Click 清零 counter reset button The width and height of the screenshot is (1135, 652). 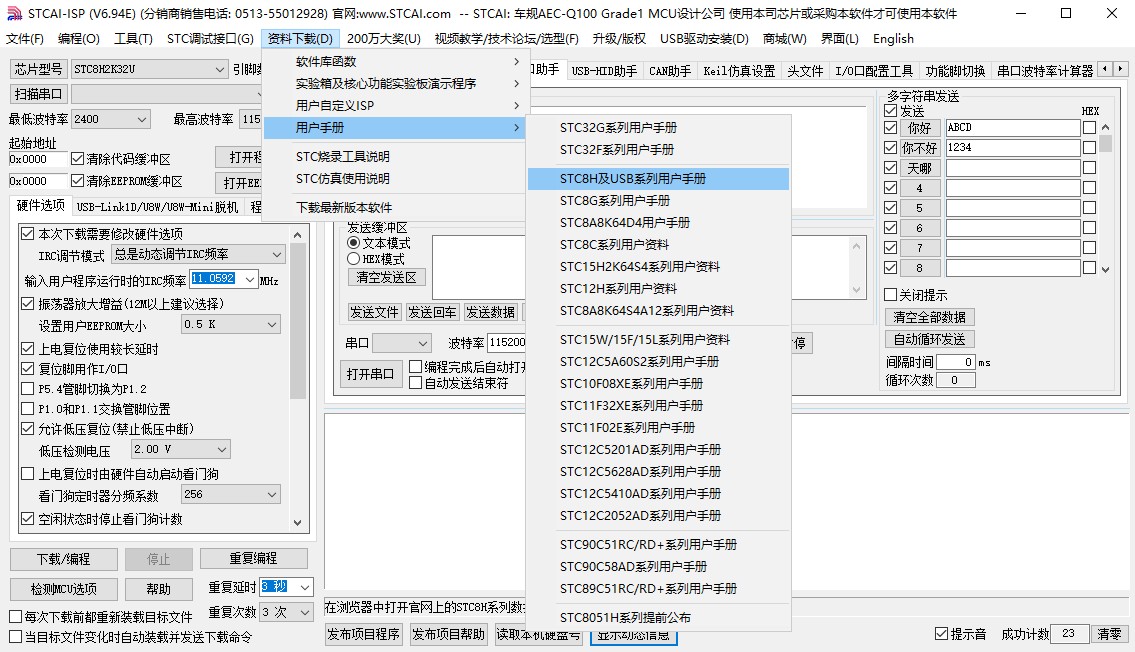1109,634
